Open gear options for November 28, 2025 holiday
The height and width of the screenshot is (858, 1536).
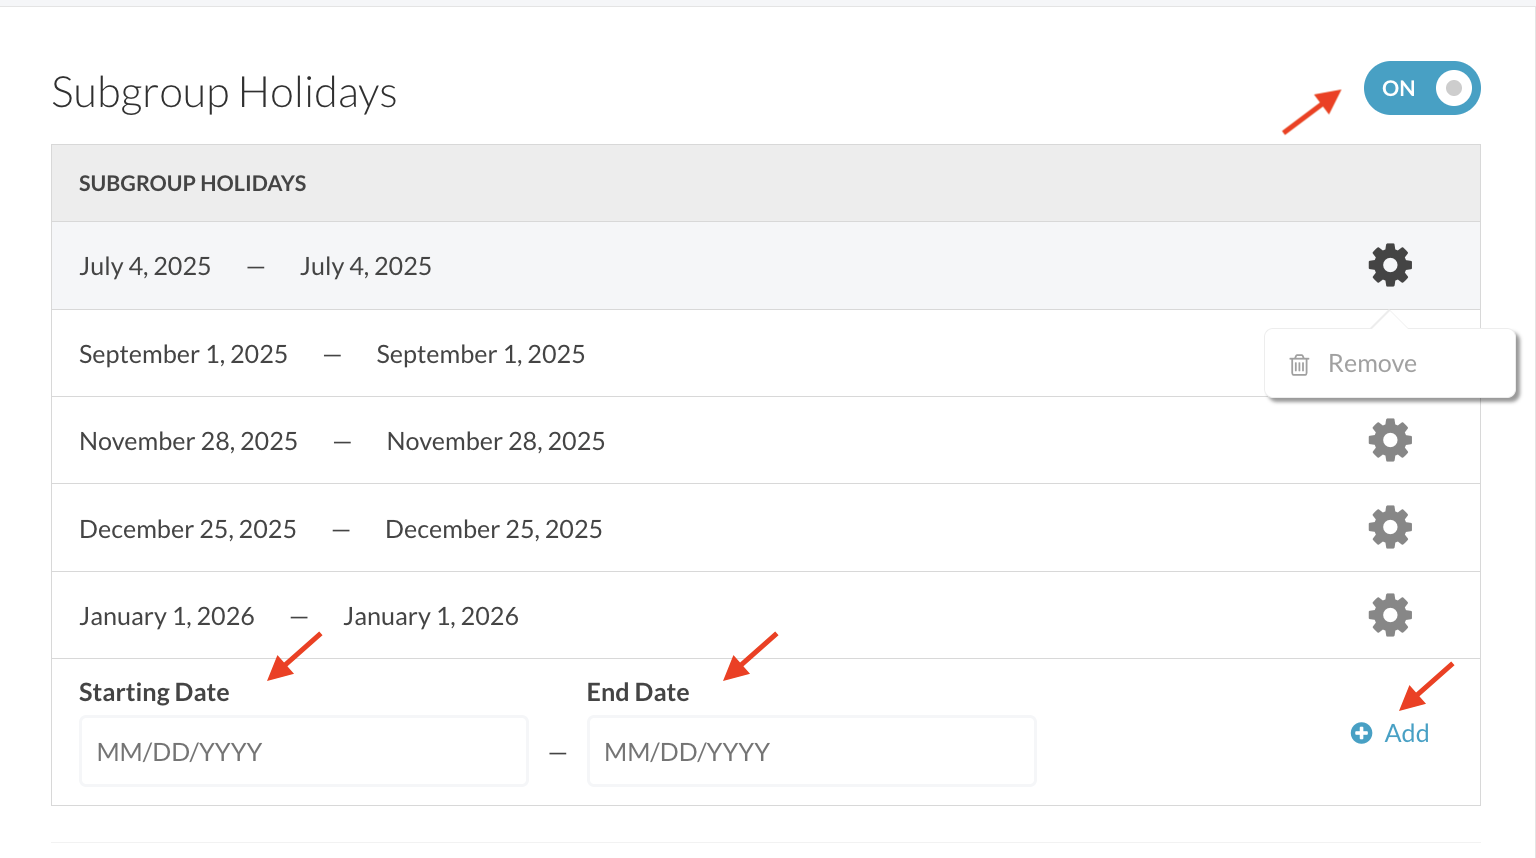1390,440
